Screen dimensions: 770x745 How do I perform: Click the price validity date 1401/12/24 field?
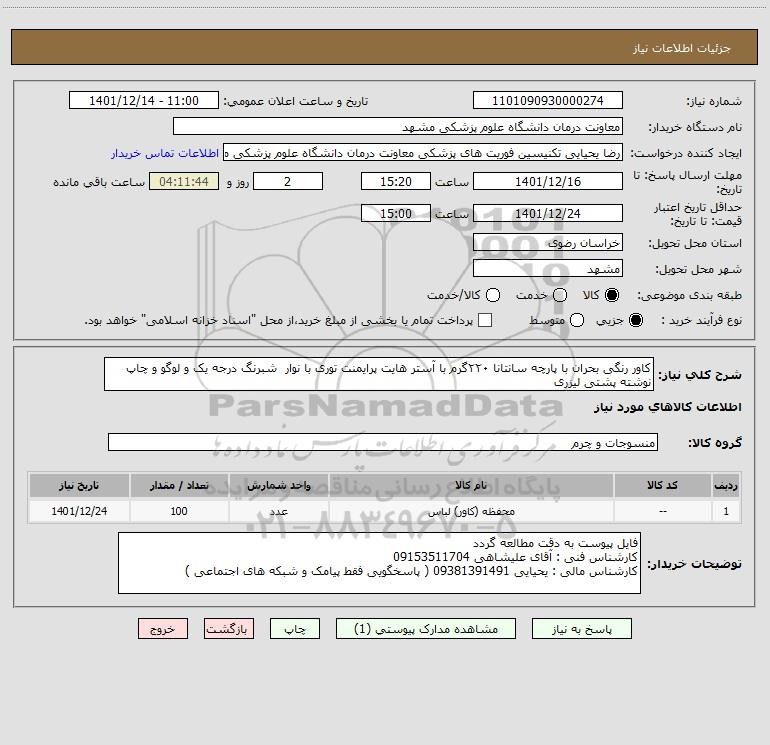[548, 213]
